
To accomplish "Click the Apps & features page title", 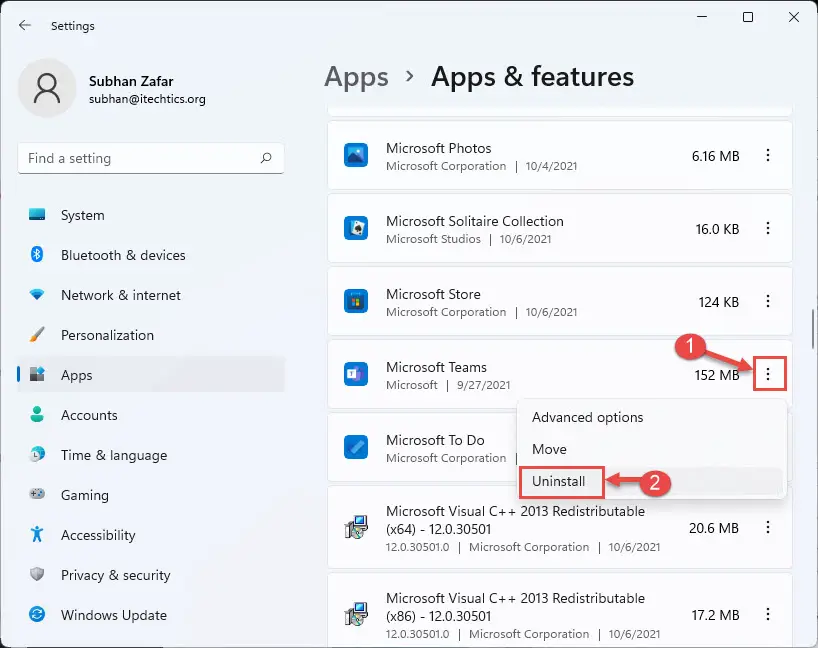I will click(532, 77).
